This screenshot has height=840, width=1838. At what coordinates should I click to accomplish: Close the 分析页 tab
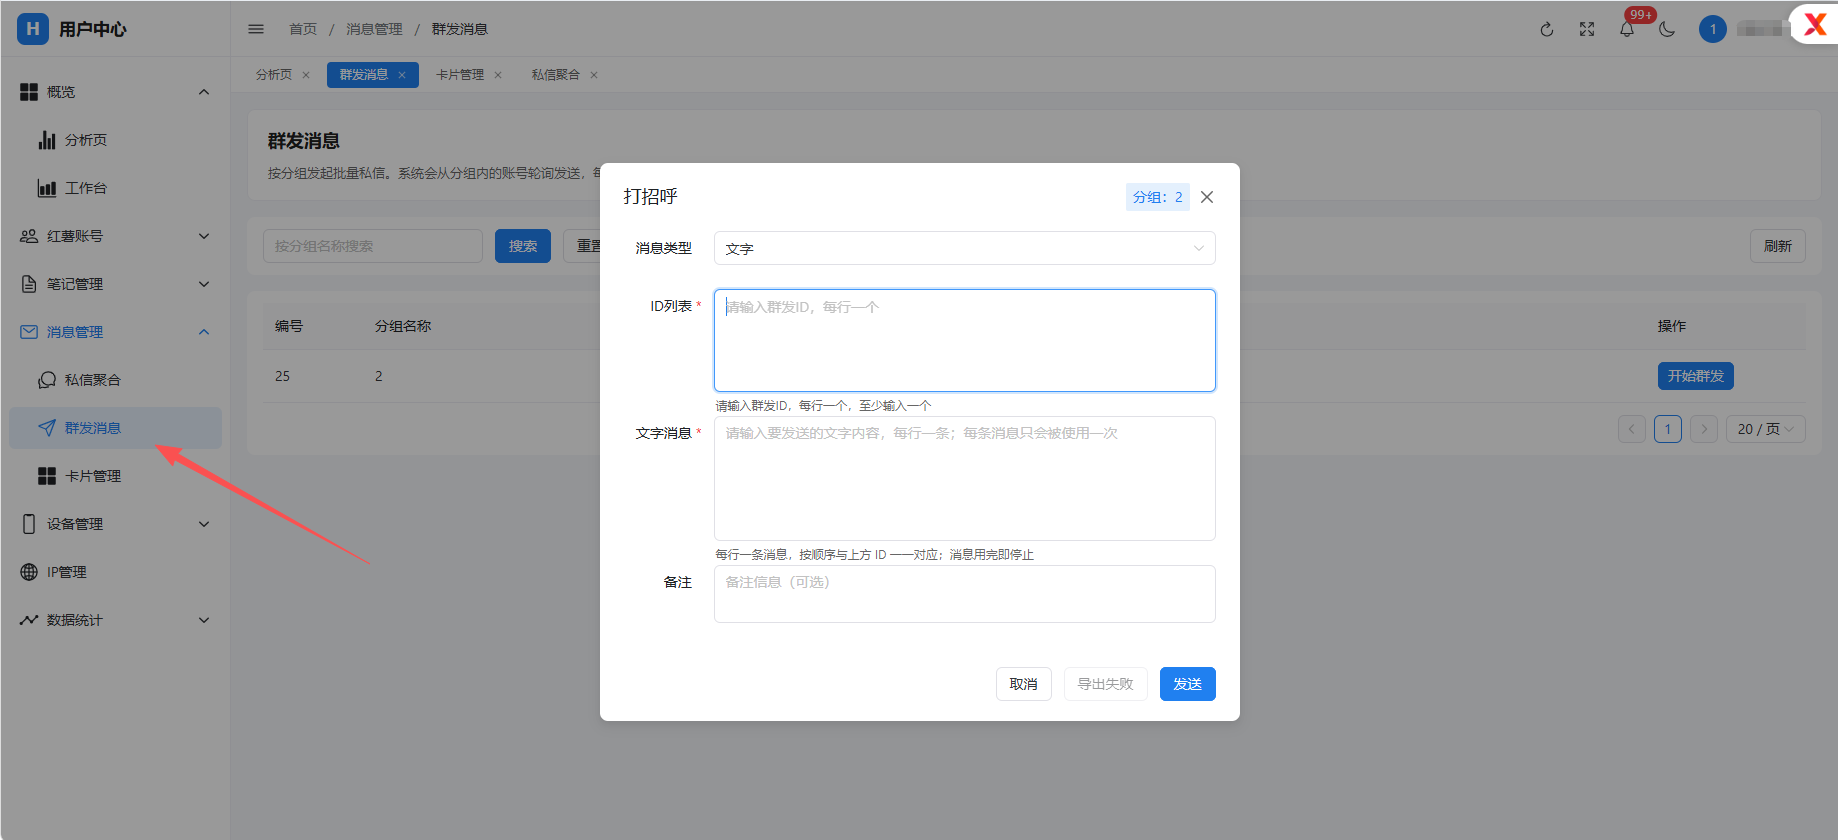pyautogui.click(x=306, y=75)
